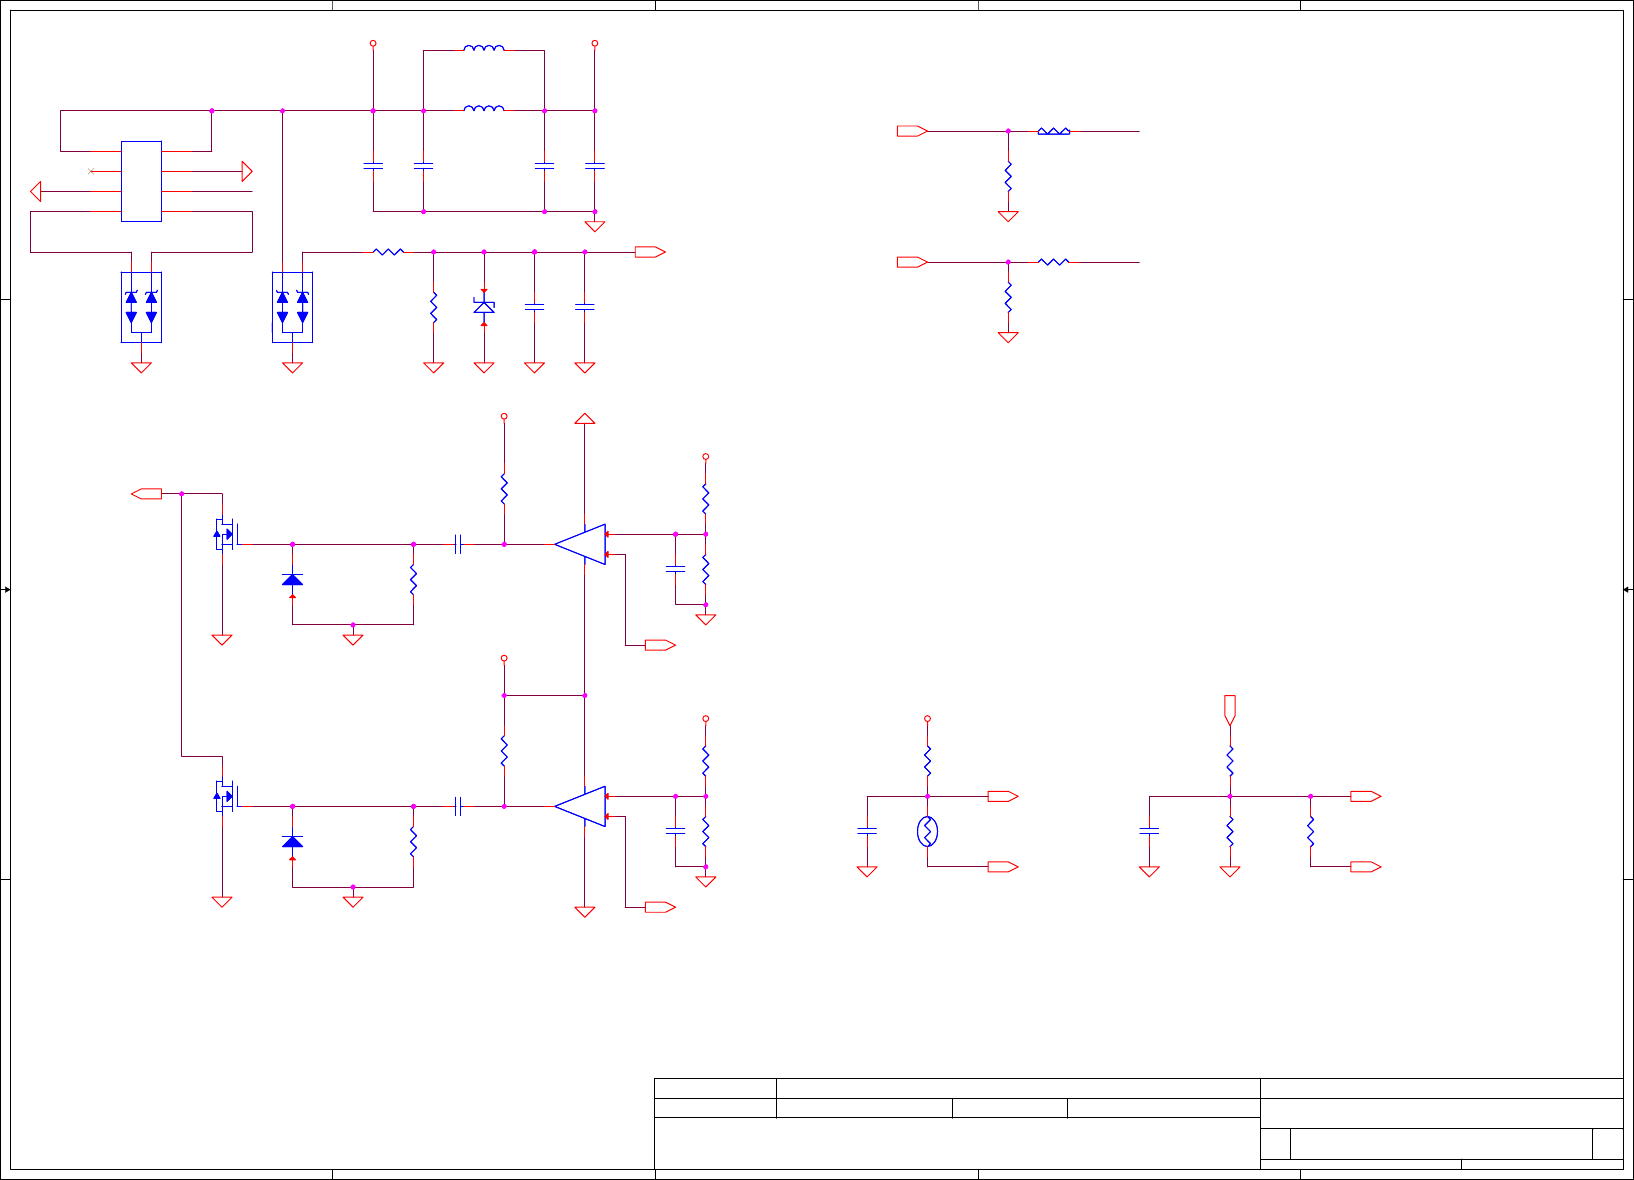Image resolution: width=1634 pixels, height=1180 pixels.
Task: Select the series resistor before the Zener diode
Action: coord(388,252)
